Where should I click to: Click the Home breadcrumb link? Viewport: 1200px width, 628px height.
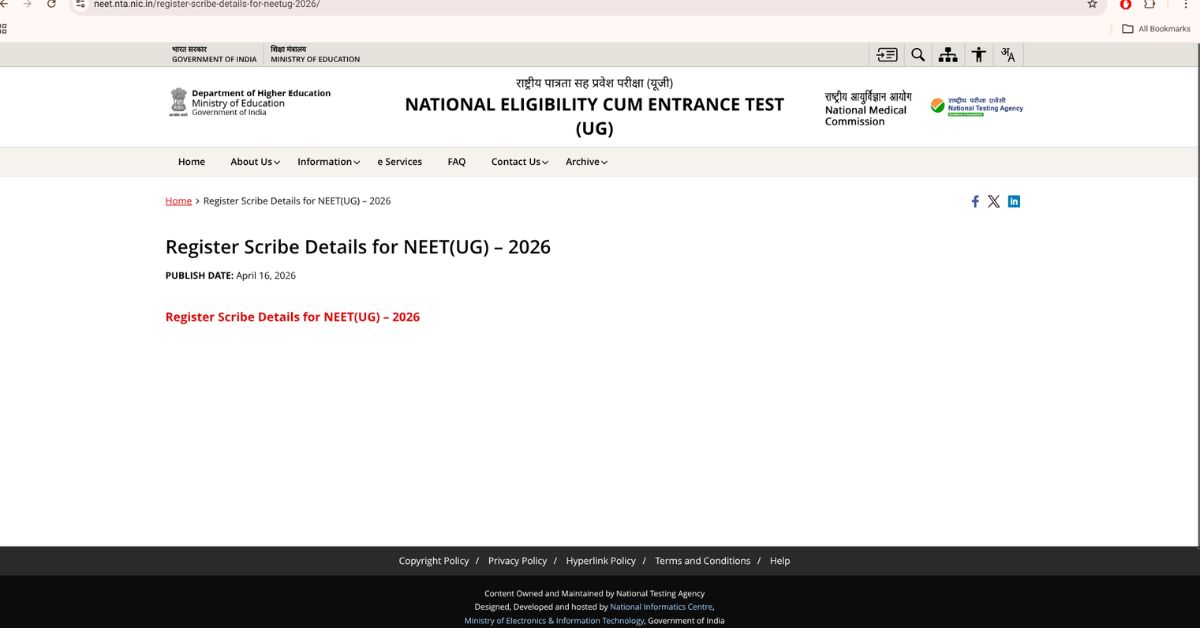coord(178,201)
